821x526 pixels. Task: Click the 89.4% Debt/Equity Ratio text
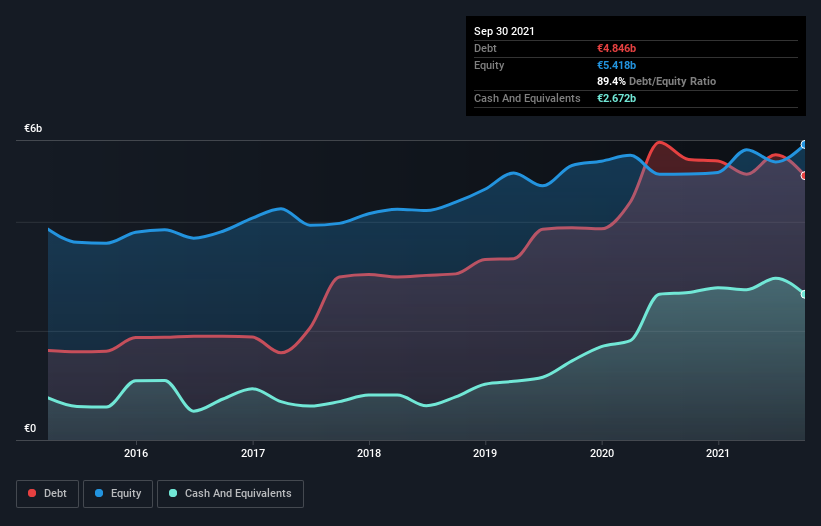pos(657,82)
